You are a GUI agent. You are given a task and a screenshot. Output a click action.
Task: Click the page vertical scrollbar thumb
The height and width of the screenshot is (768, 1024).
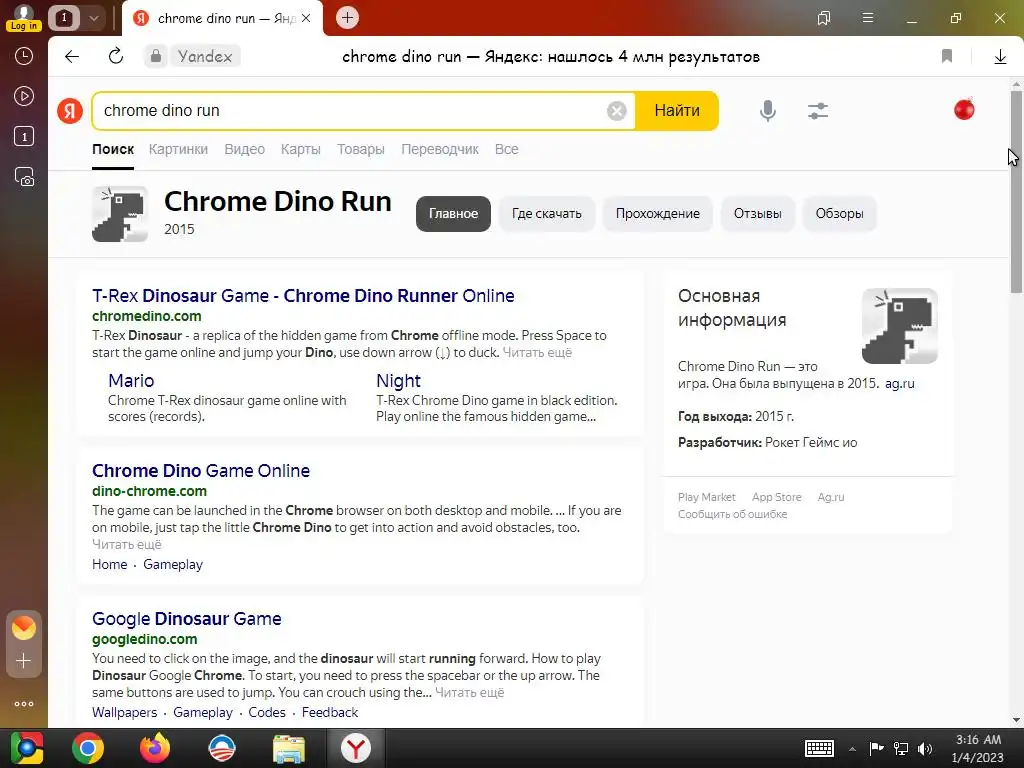coord(1016,191)
